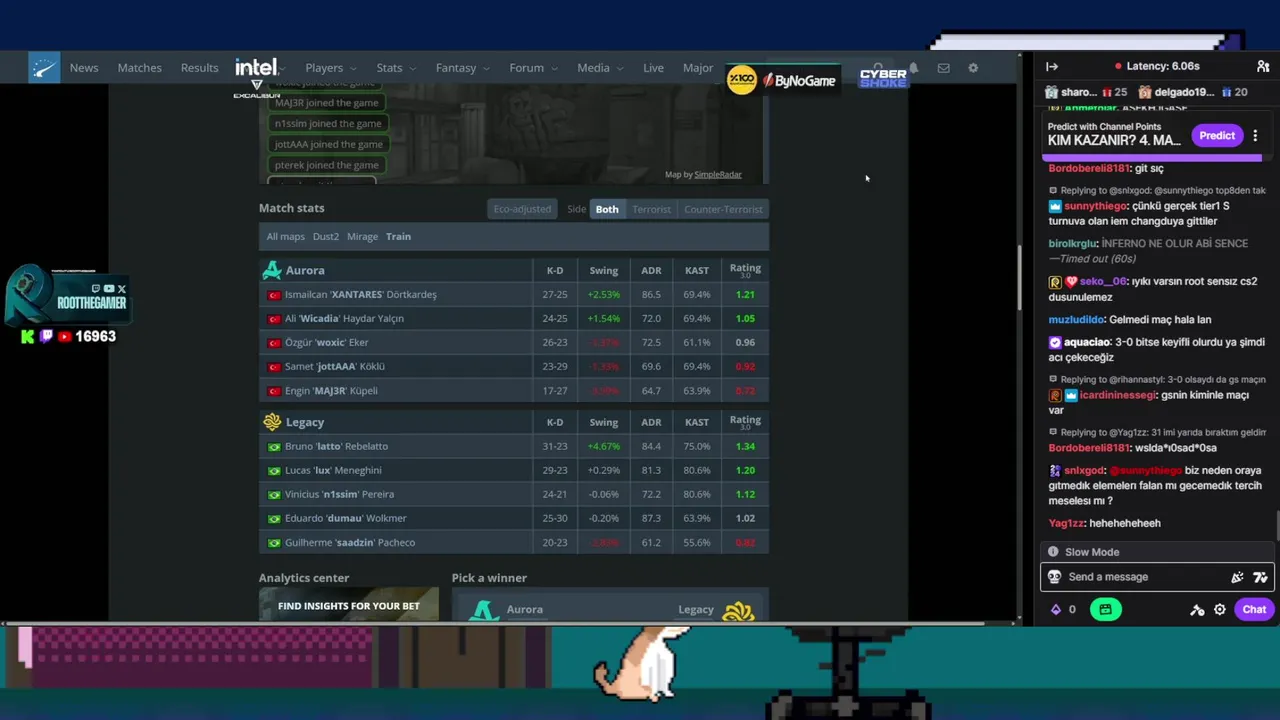Open the HLTV home logo
Viewport: 1280px width, 720px height.
click(x=44, y=68)
